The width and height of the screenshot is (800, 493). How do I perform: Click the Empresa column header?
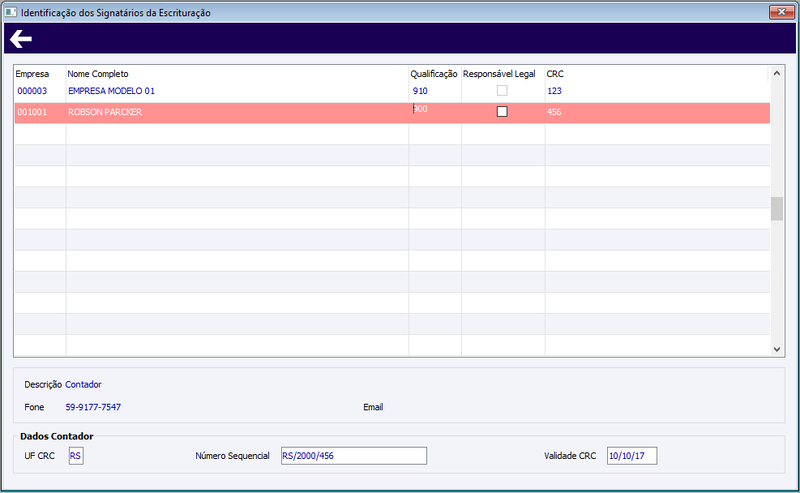[x=32, y=74]
